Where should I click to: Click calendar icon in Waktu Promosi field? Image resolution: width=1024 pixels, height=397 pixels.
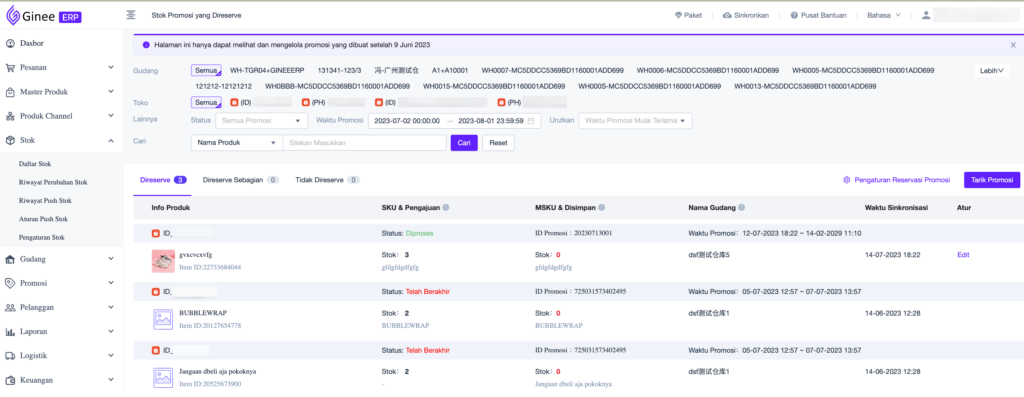[531, 121]
